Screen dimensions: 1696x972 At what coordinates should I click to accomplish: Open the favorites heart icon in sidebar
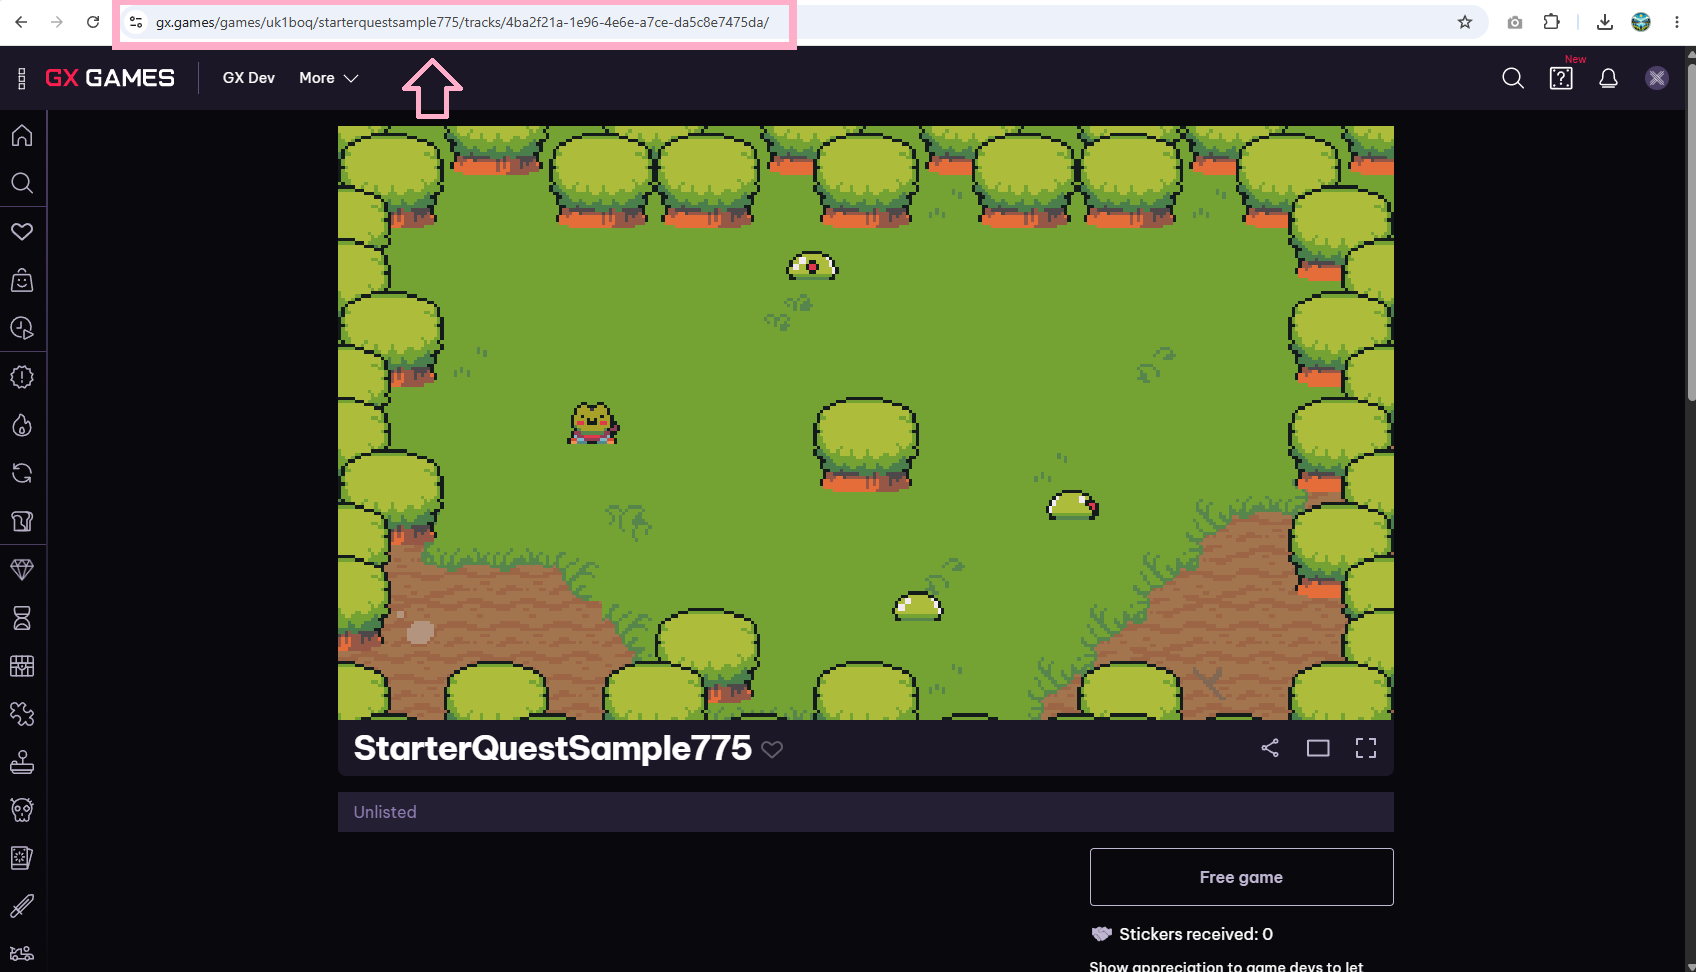(22, 232)
